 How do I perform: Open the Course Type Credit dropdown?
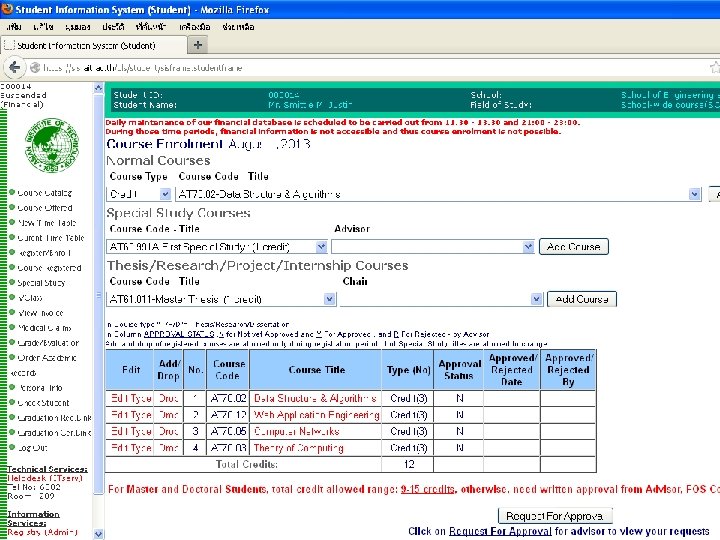(x=165, y=194)
